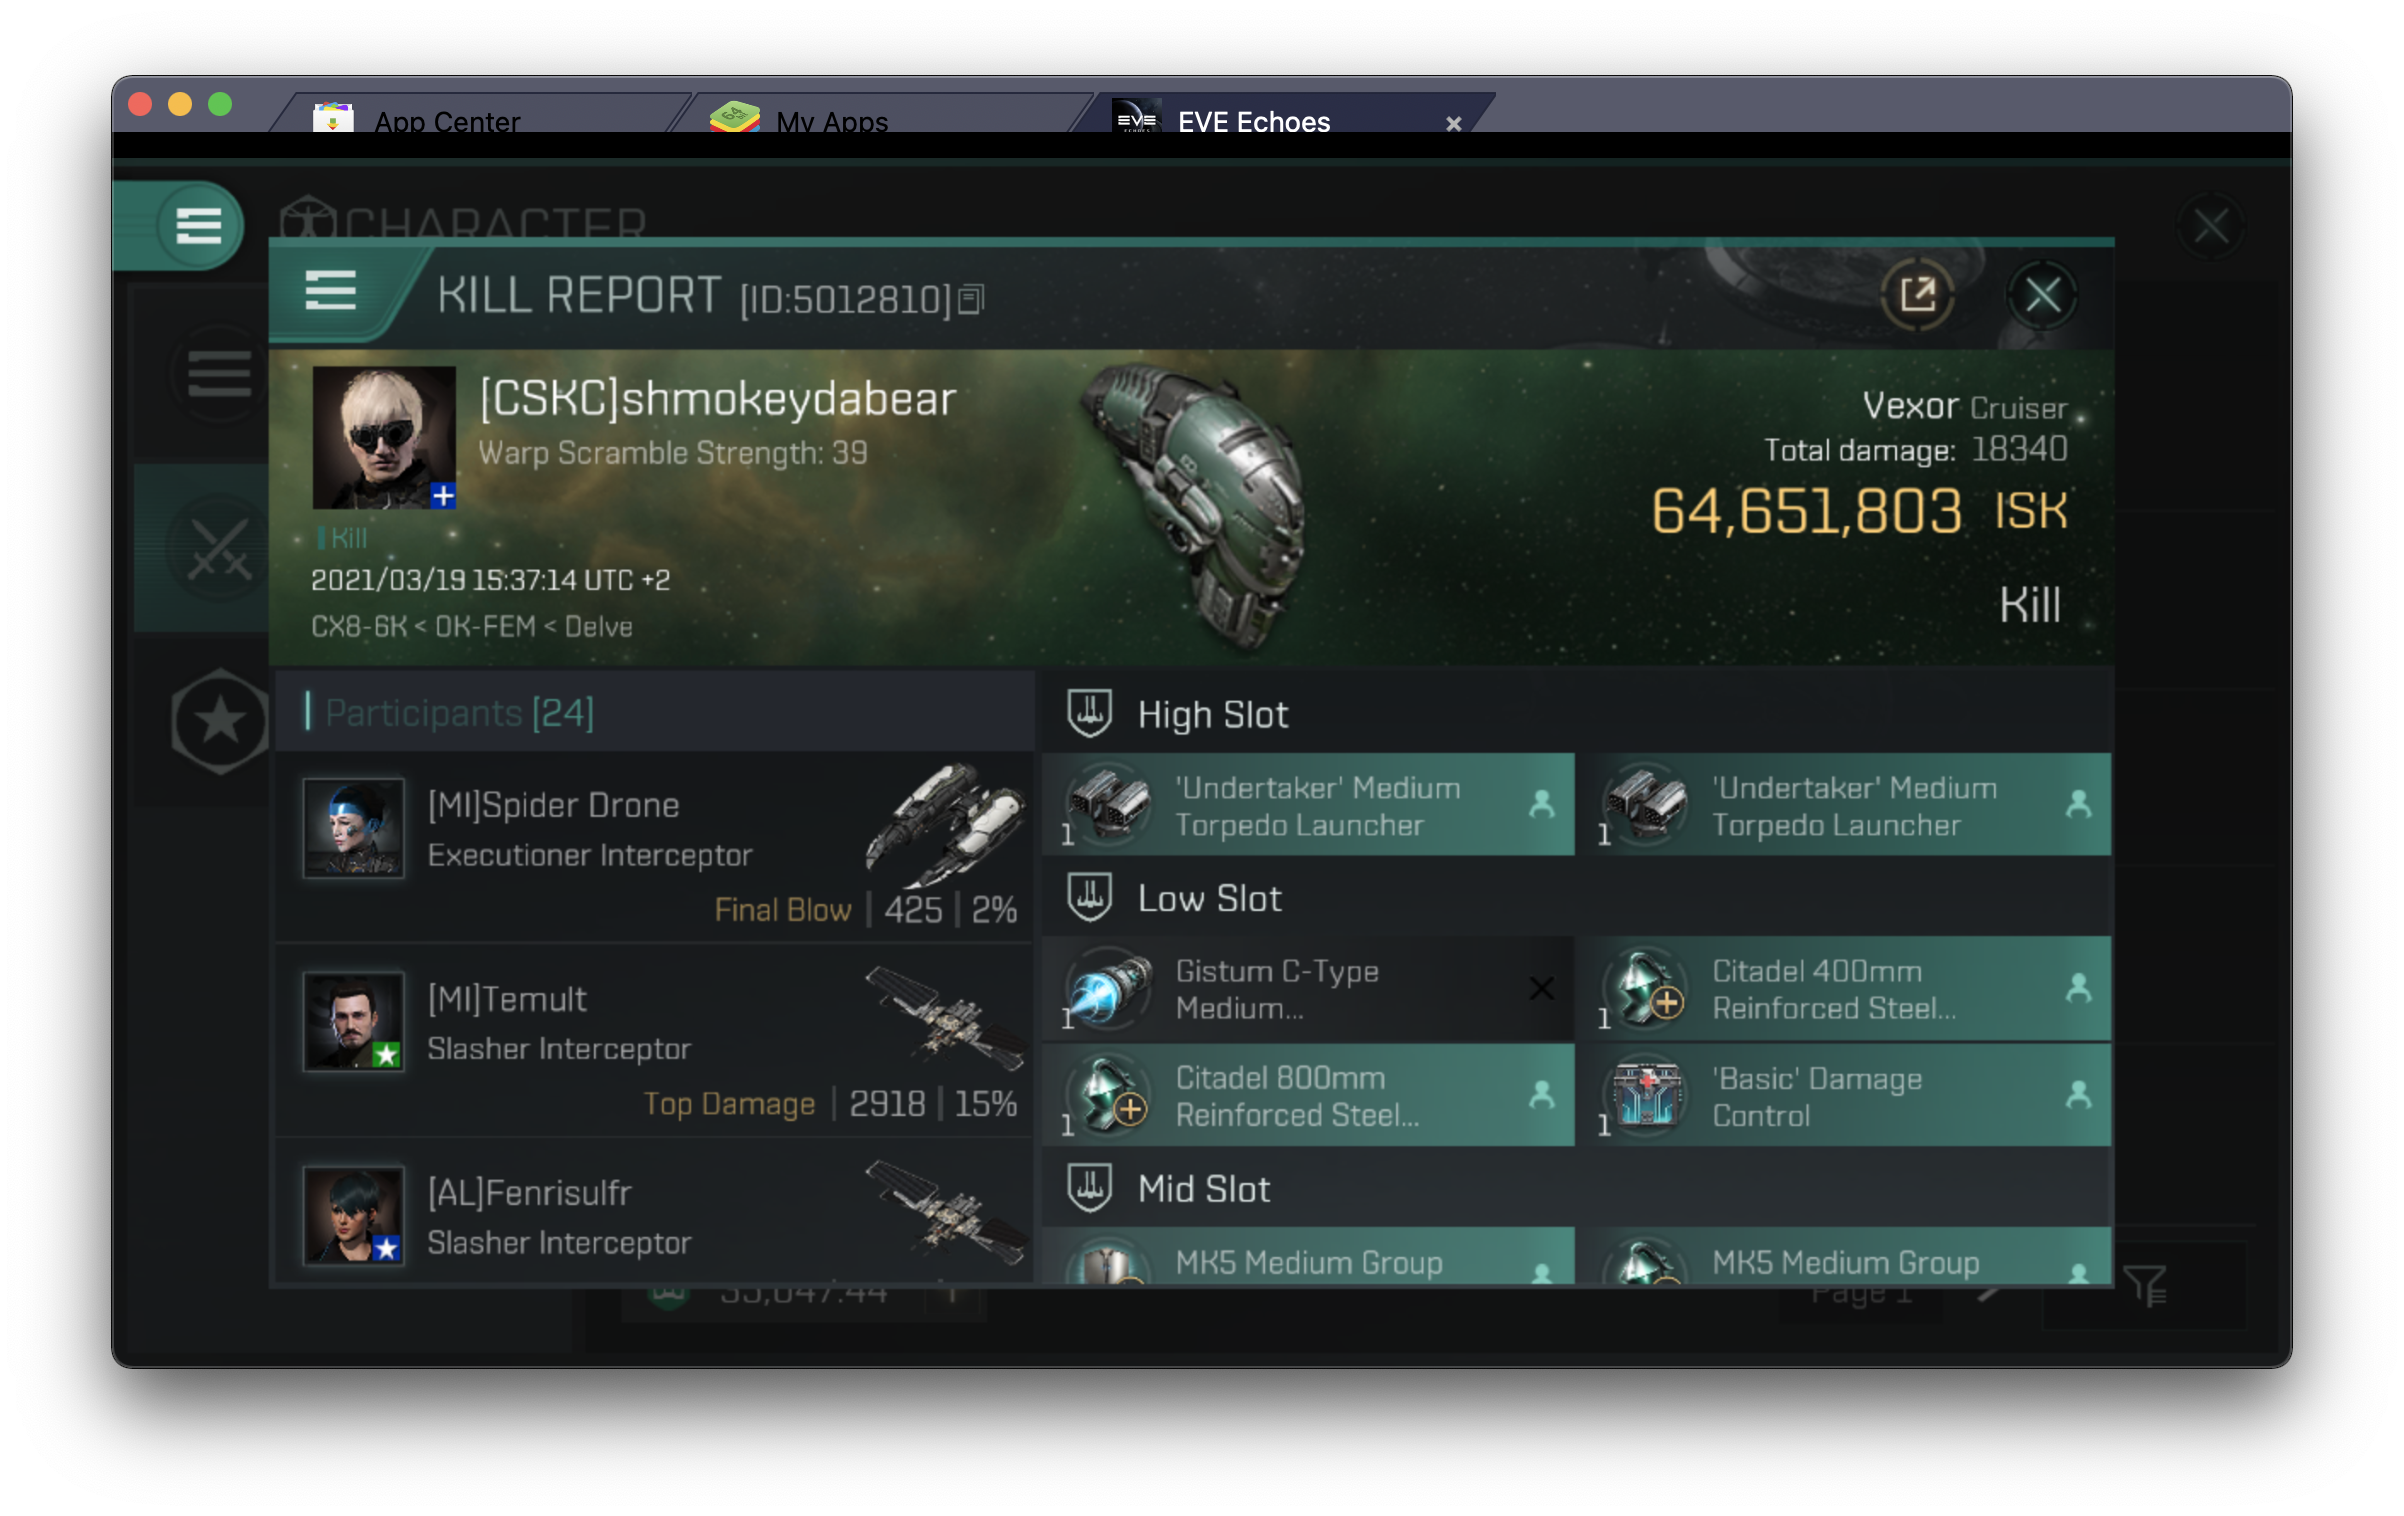
Task: Click the [AL]Fenrisulfr participant name
Action: 530,1193
